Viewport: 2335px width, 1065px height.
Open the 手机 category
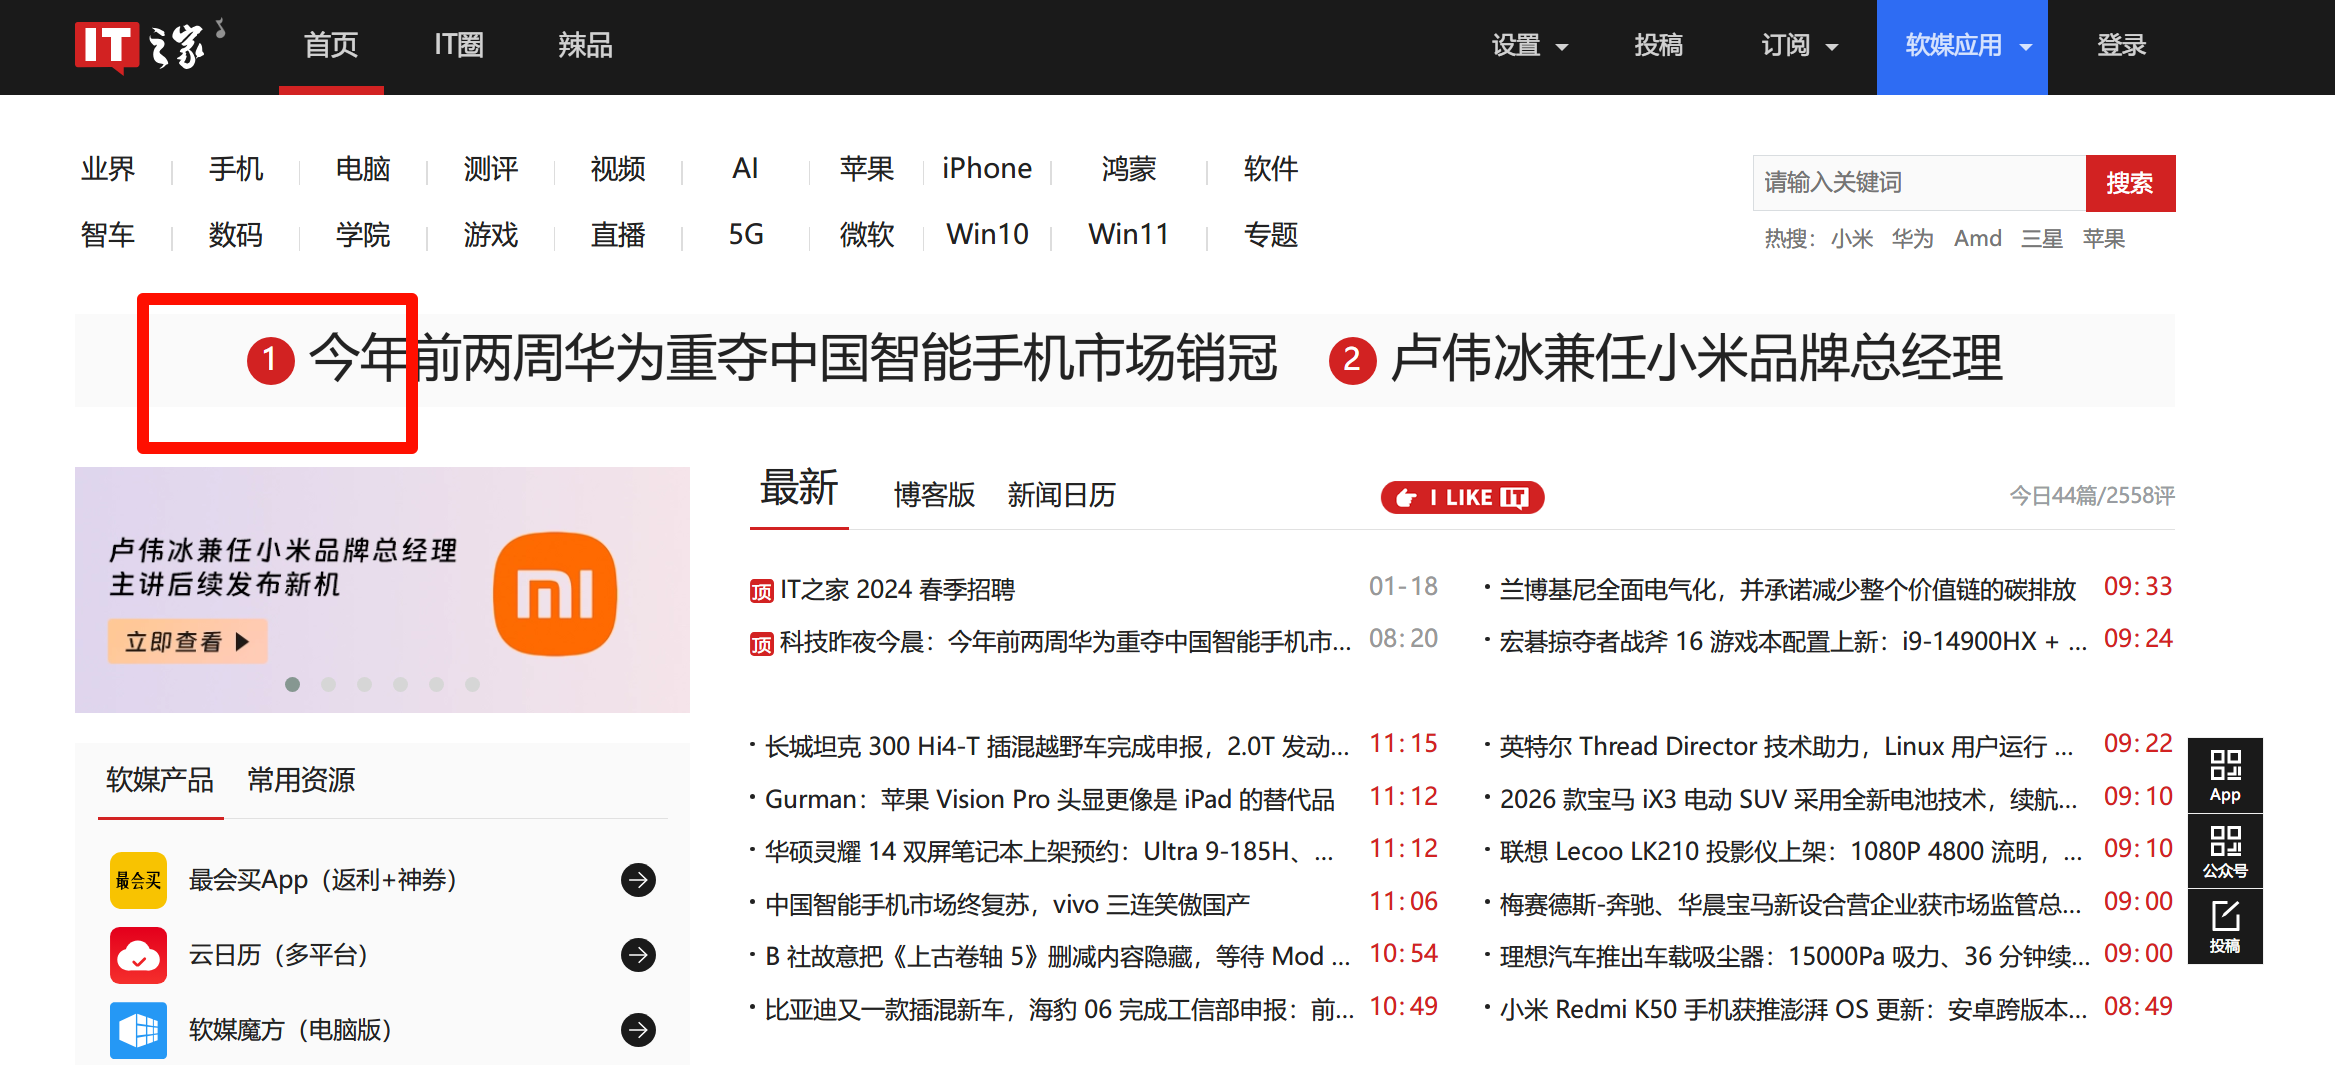click(236, 169)
